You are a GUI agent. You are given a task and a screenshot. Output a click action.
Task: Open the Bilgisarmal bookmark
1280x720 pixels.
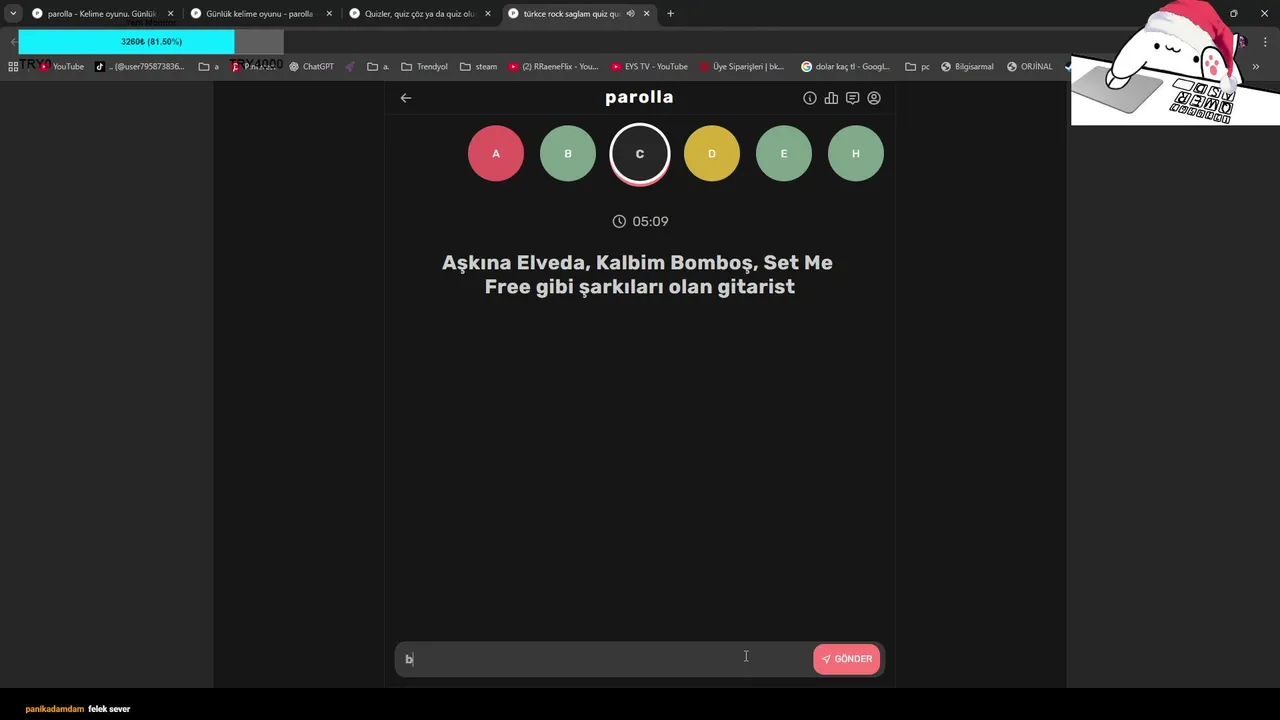tap(967, 66)
